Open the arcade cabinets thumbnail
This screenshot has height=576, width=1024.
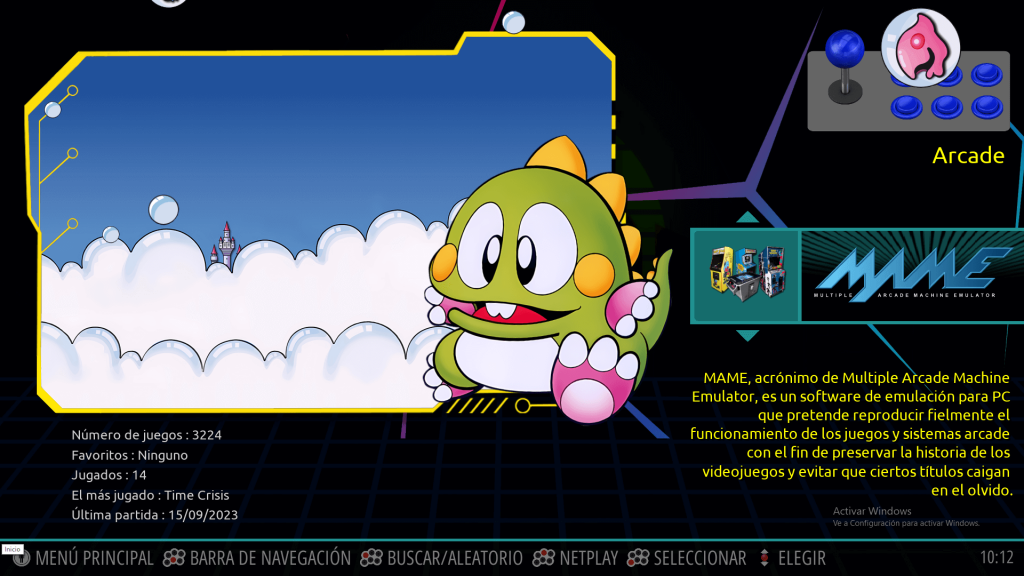[x=747, y=275]
